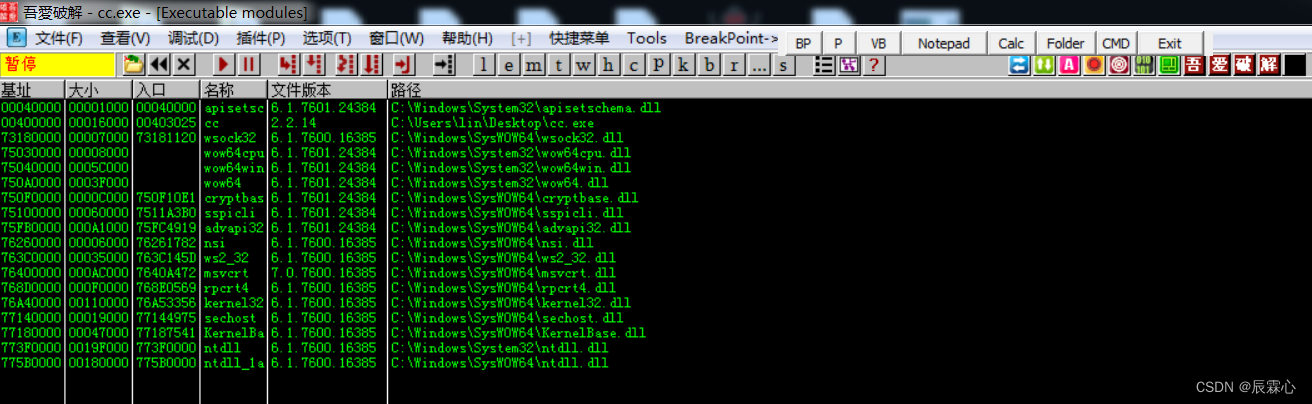
Task: Click the Open file folder icon
Action: (x=134, y=65)
